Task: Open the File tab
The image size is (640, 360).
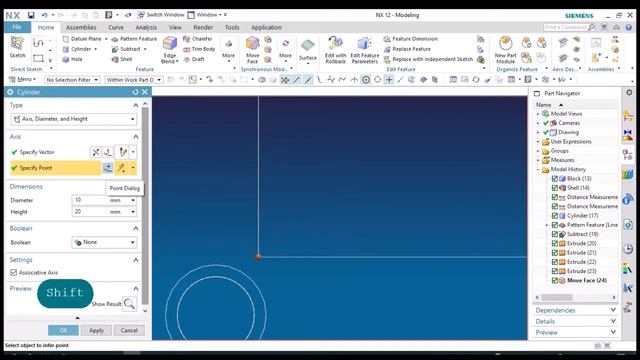Action: tap(17, 27)
